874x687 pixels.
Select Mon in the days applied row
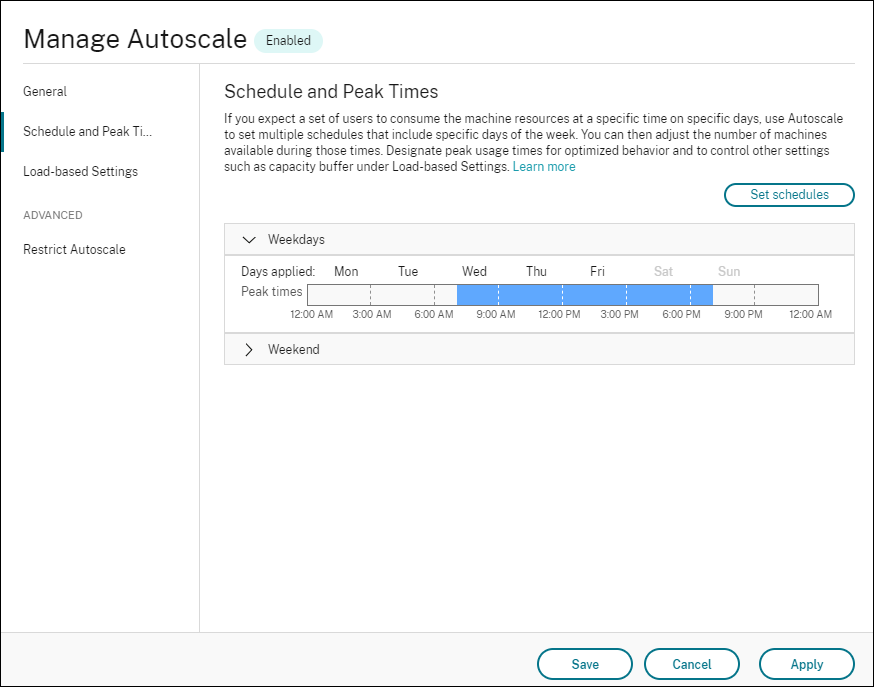[346, 270]
